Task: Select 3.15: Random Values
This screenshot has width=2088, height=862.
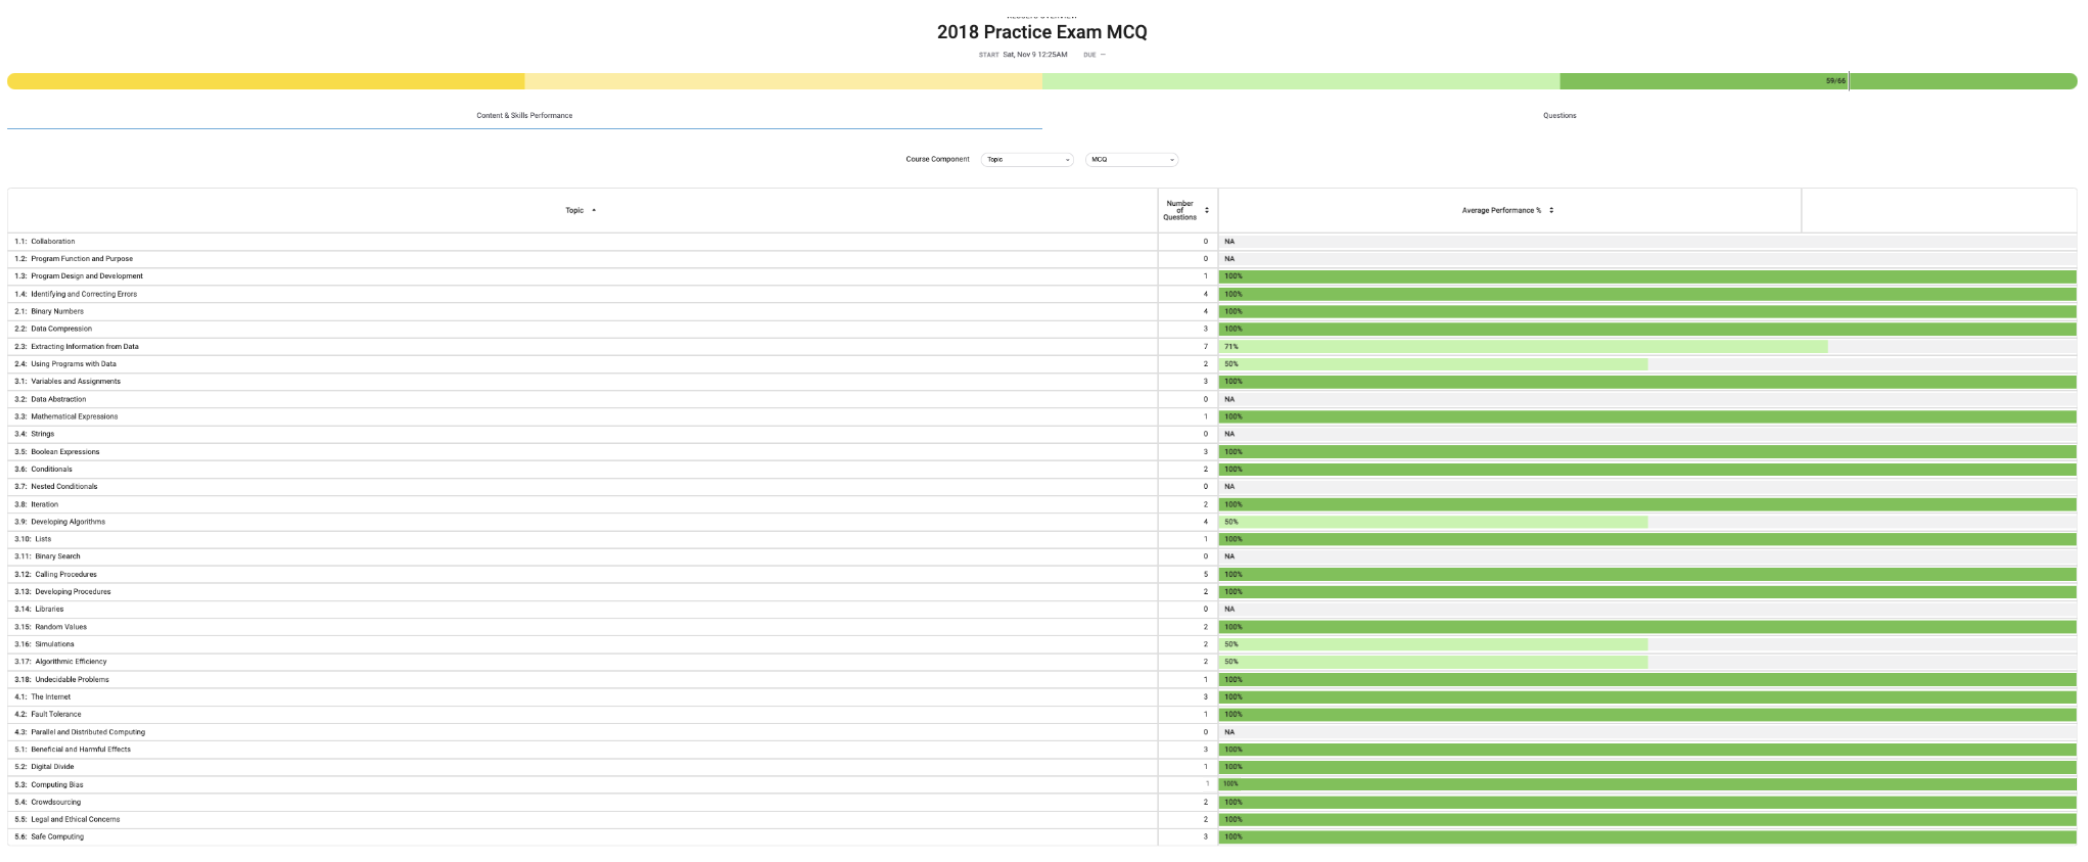Action: coord(50,627)
